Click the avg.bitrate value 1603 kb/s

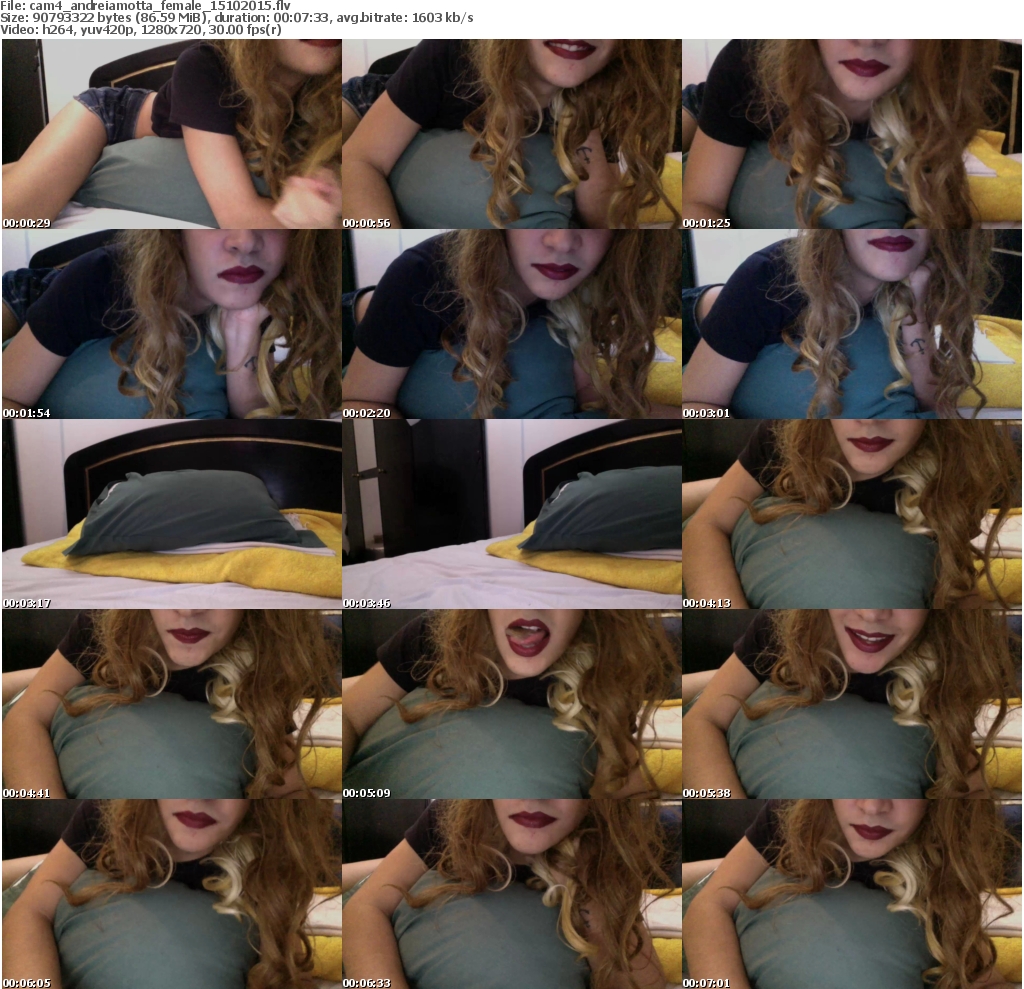click(x=442, y=18)
